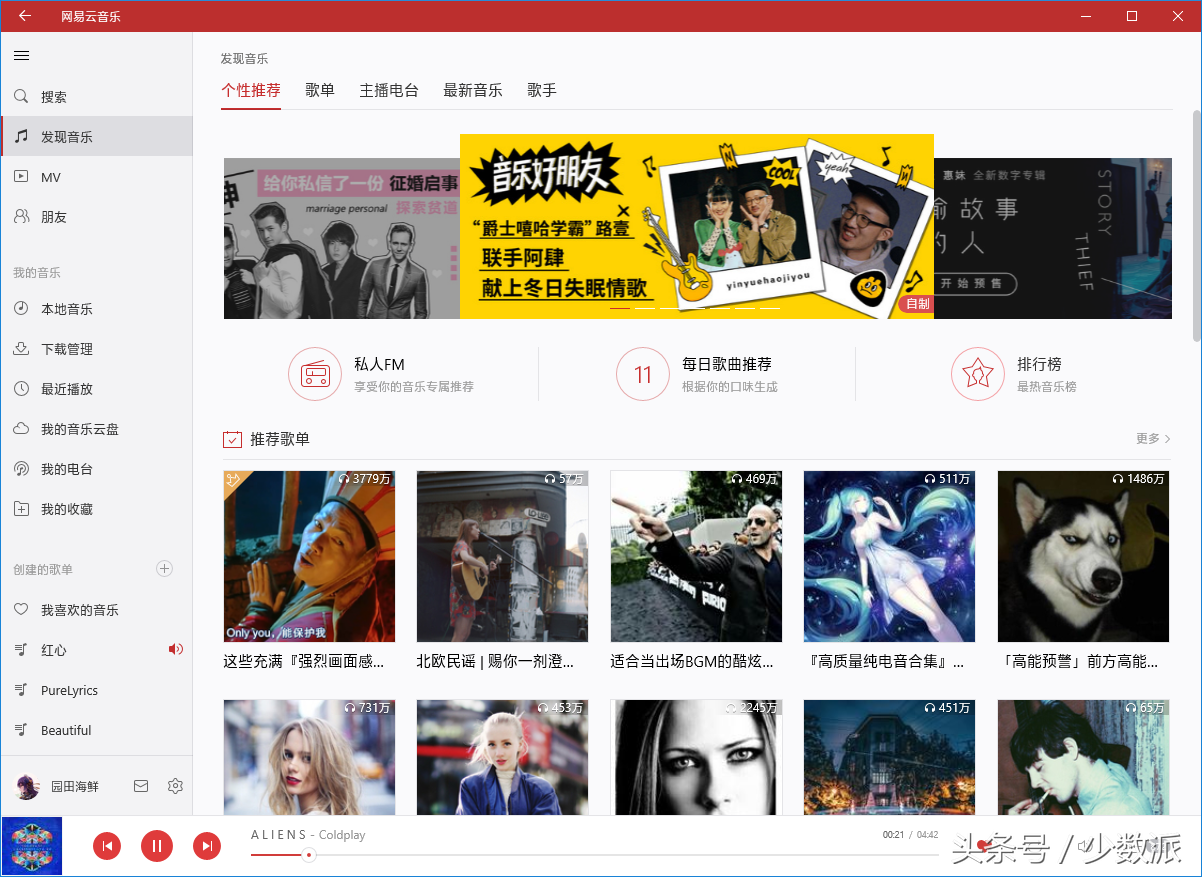
Task: Open 我的收藏 my collection
Action: pos(96,509)
